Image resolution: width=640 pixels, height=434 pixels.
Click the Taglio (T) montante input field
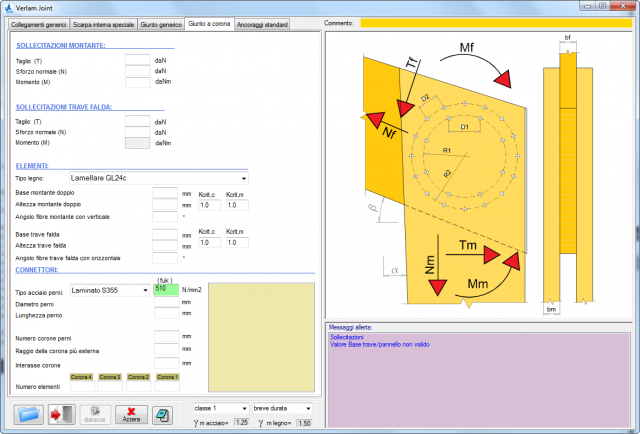(136, 62)
